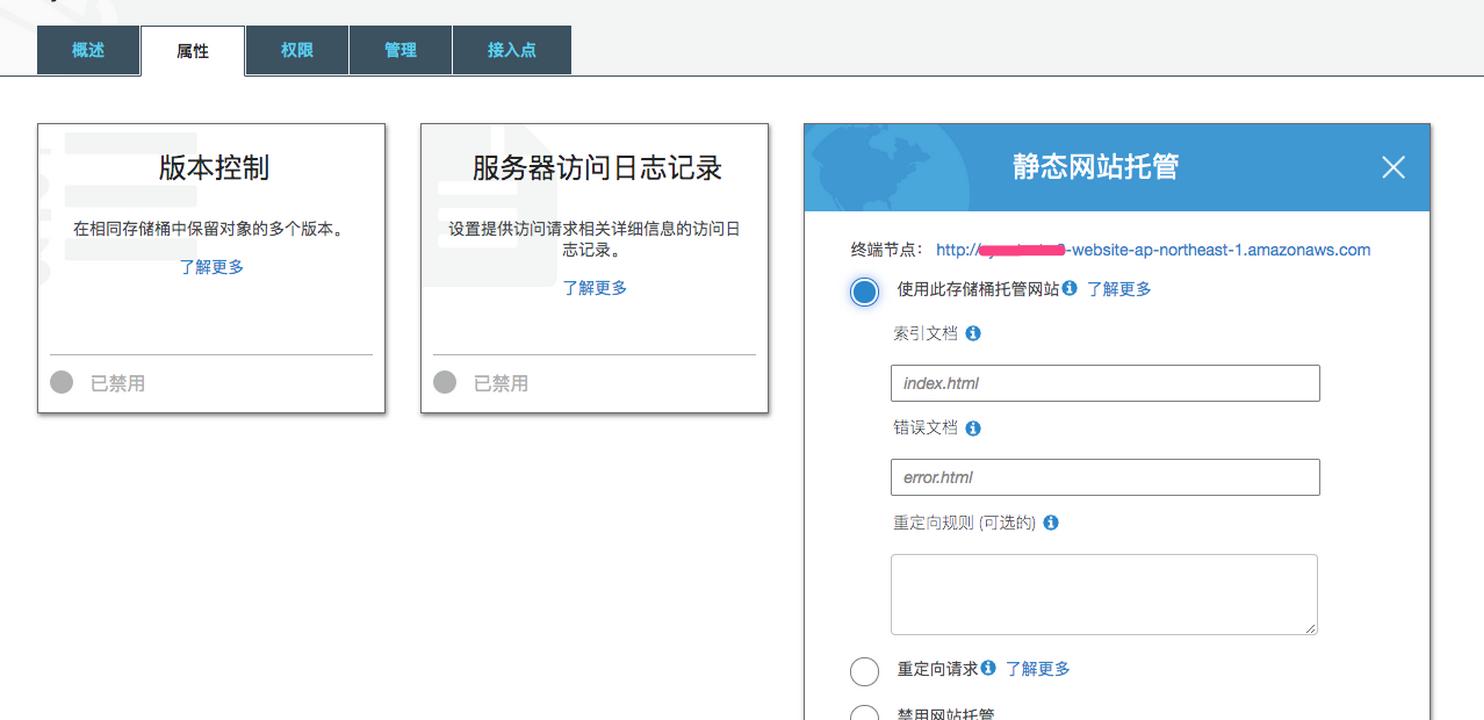Select the 禁用网站托管 radio button
This screenshot has width=1484, height=720.
pos(864,713)
